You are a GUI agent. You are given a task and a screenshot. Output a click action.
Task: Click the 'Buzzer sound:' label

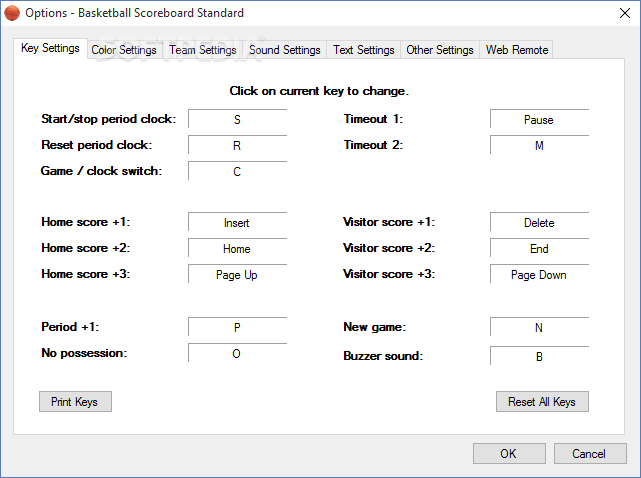coord(383,356)
